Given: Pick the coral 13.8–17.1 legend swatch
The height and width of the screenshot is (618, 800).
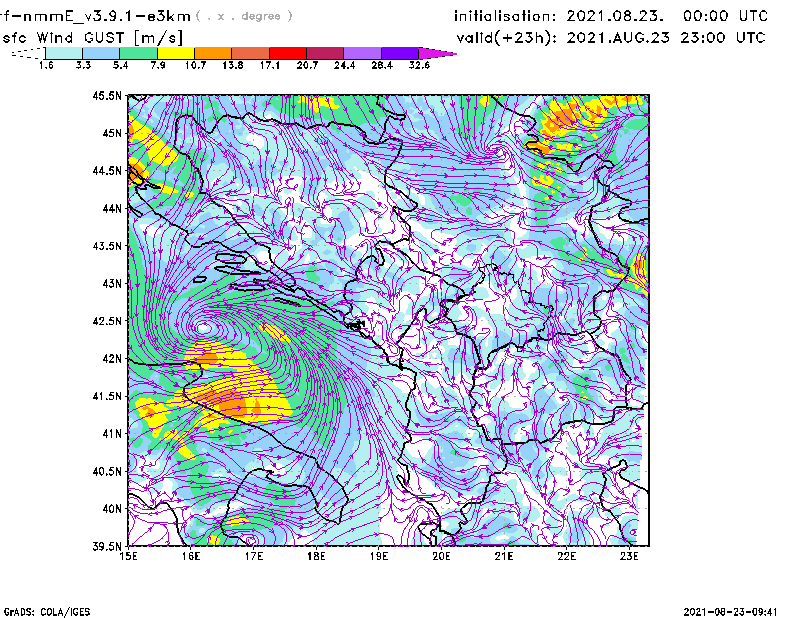Looking at the screenshot, I should pos(251,53).
